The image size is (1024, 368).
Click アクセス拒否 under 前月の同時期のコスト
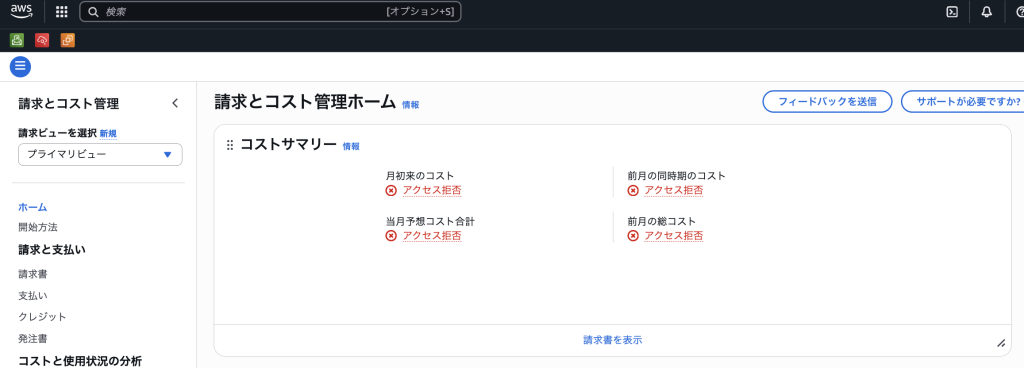(673, 191)
